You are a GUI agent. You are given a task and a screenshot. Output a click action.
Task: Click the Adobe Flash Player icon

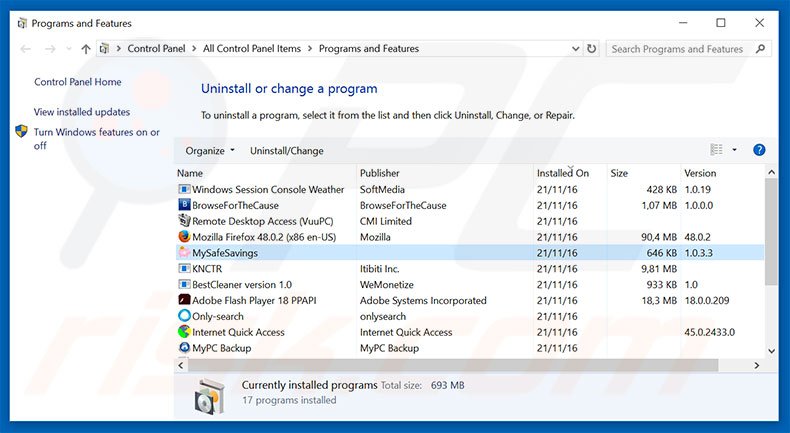tap(184, 300)
